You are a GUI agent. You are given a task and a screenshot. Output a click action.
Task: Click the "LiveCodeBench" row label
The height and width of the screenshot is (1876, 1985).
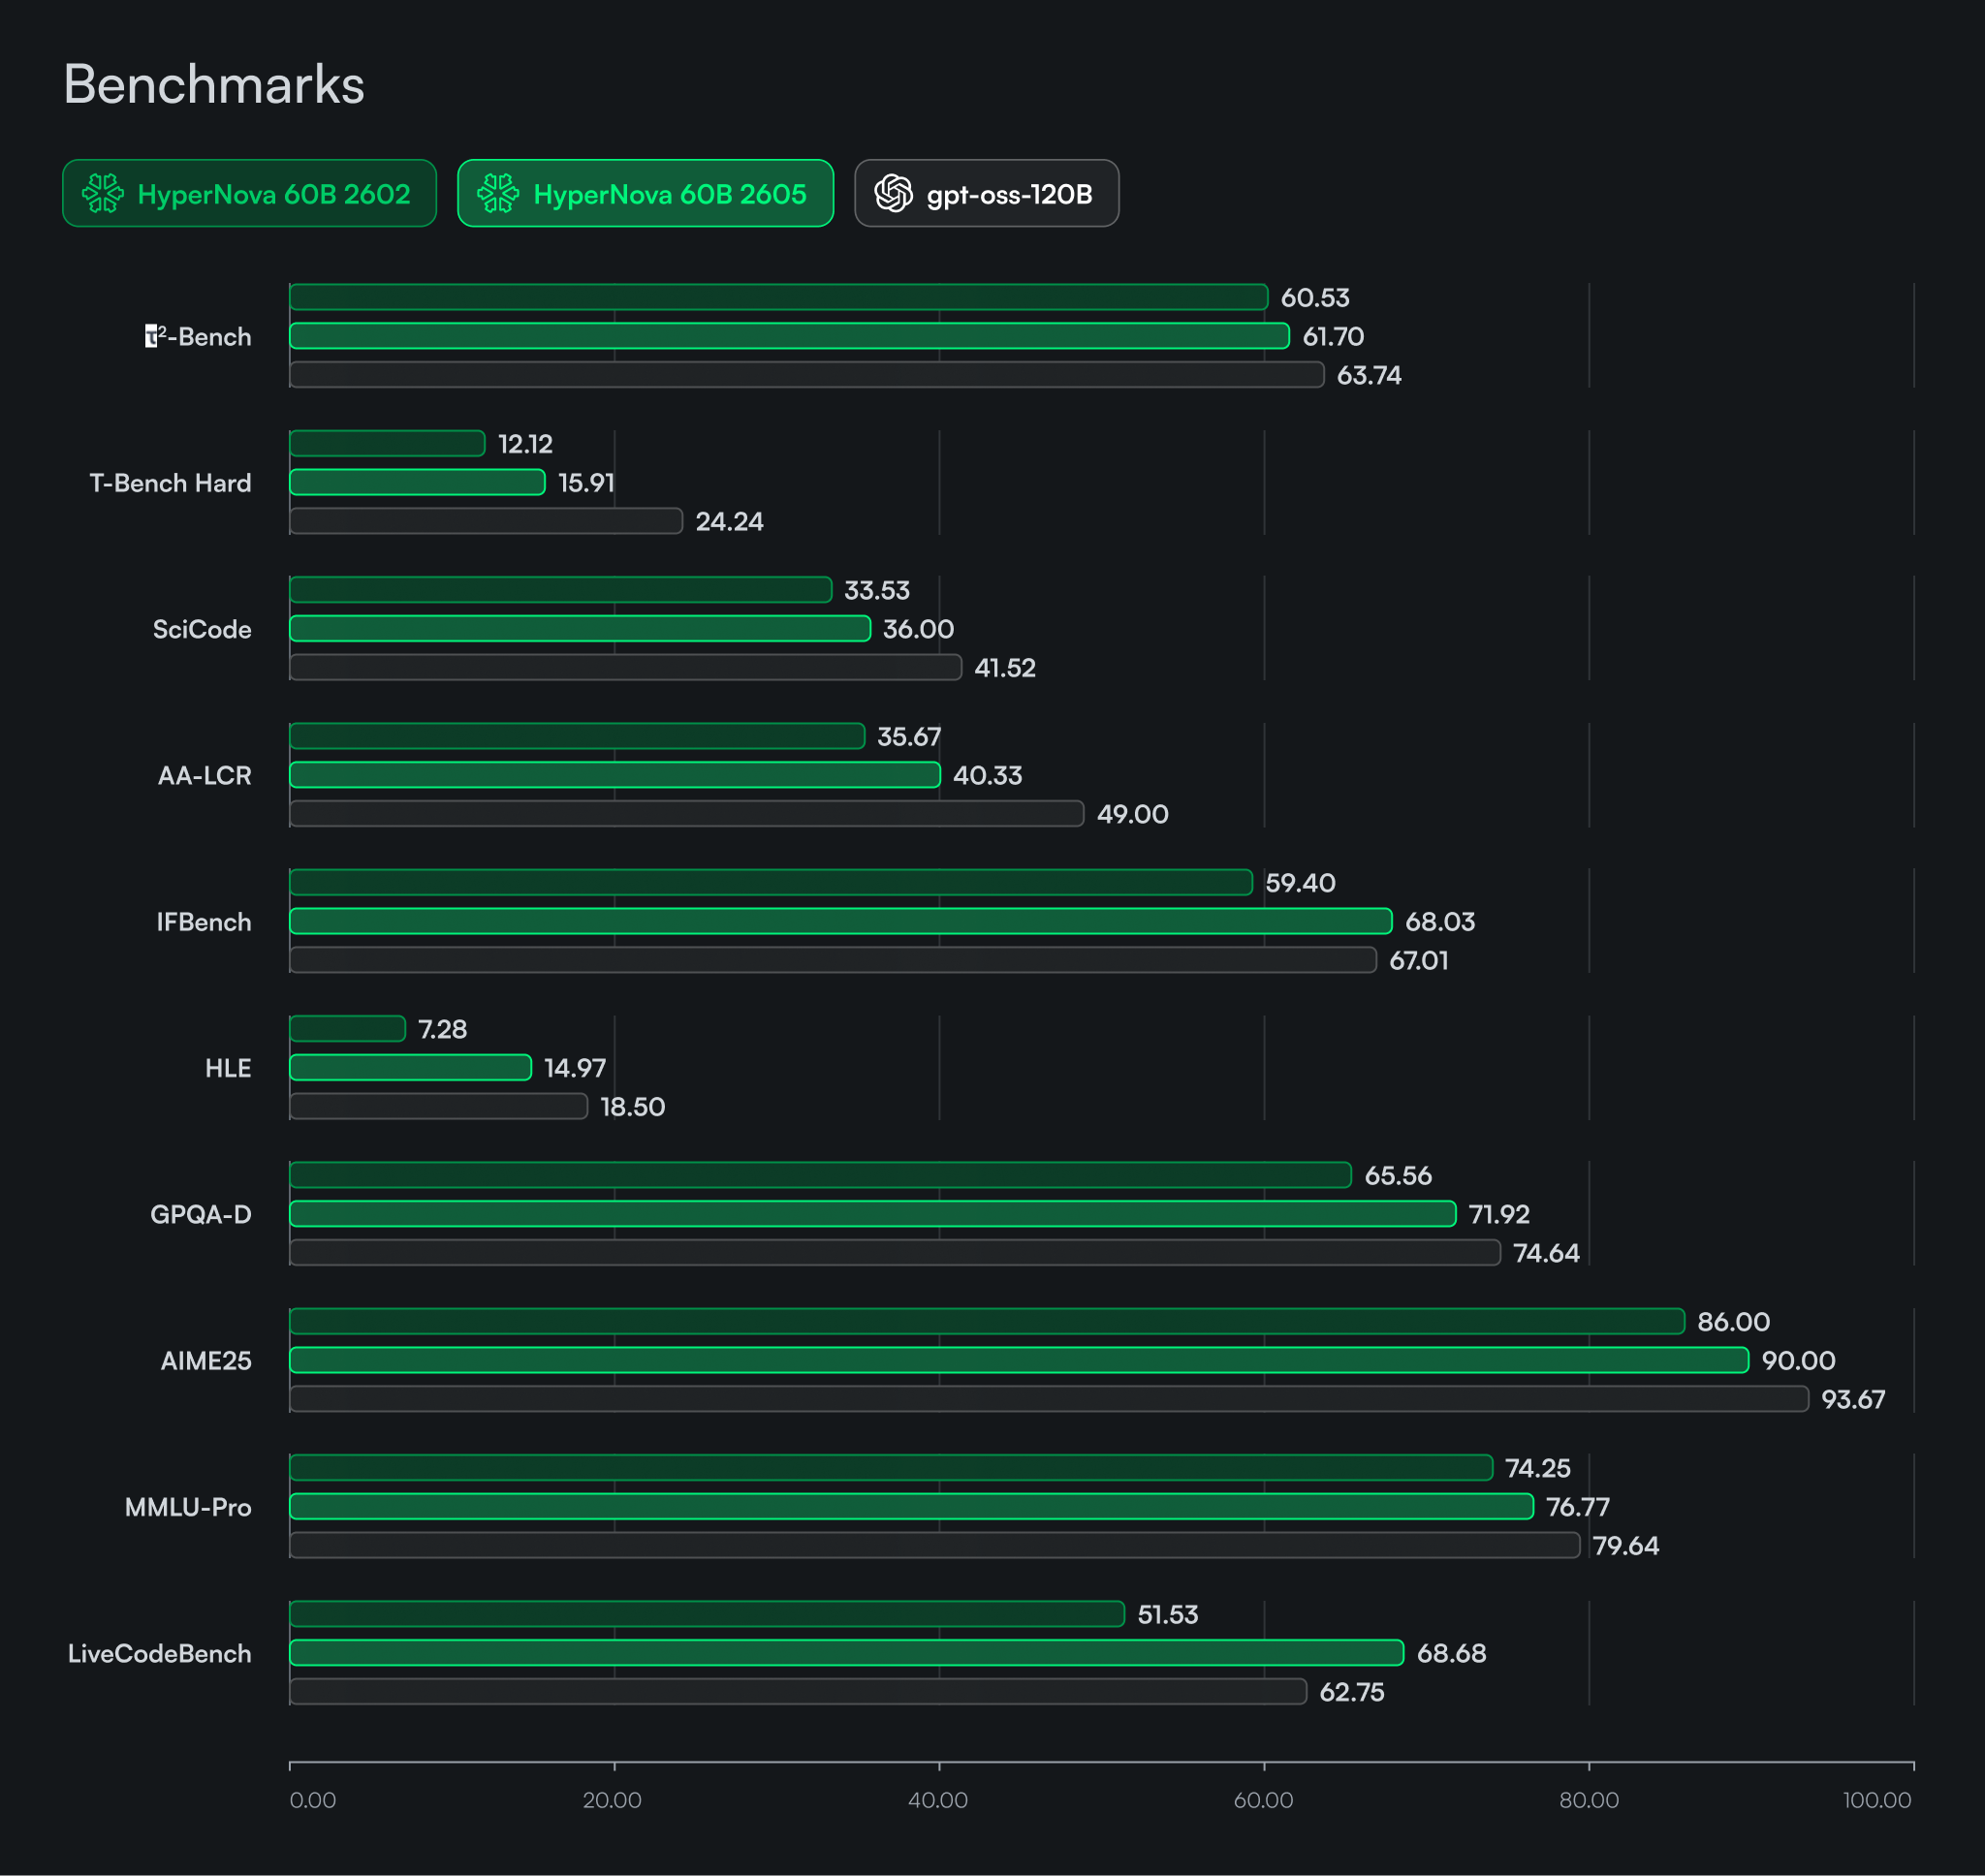160,1653
